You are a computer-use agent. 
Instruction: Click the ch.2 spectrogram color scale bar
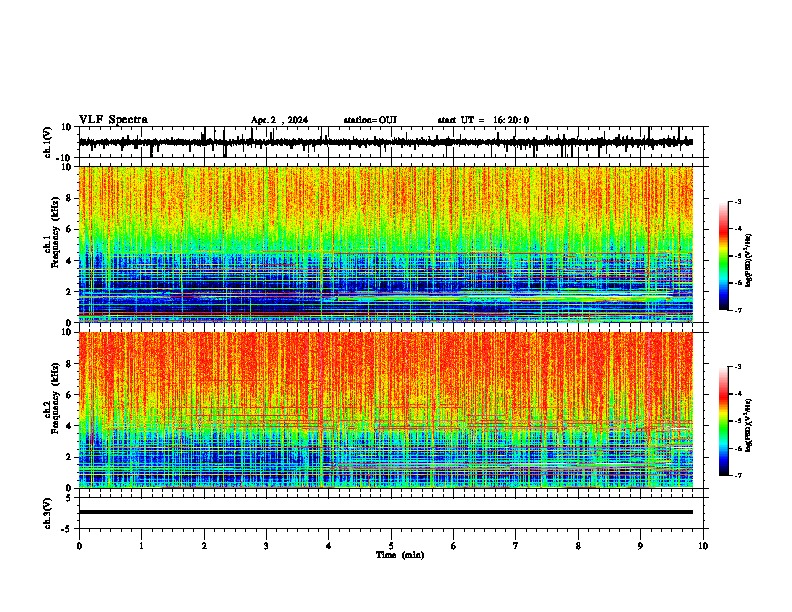click(x=724, y=421)
